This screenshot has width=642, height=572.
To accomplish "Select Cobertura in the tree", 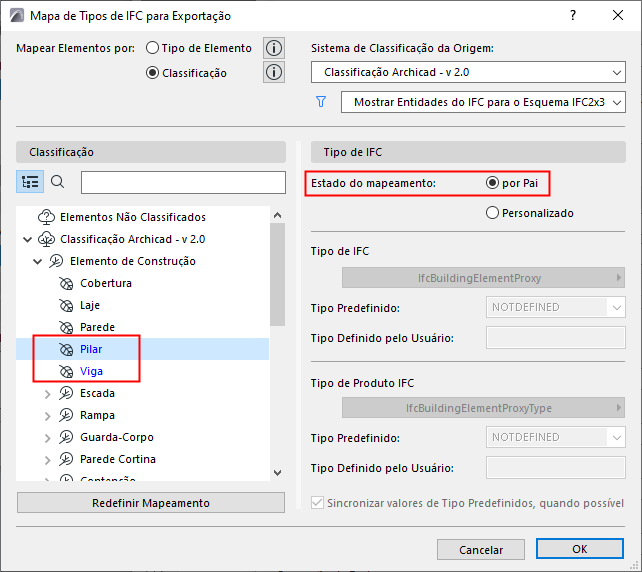I will [x=106, y=283].
